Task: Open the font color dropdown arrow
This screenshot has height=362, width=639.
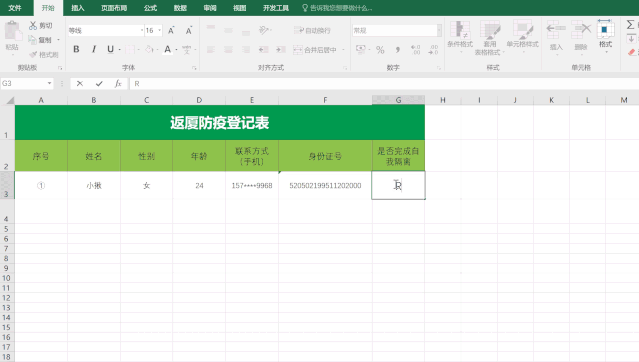Action: point(176,50)
